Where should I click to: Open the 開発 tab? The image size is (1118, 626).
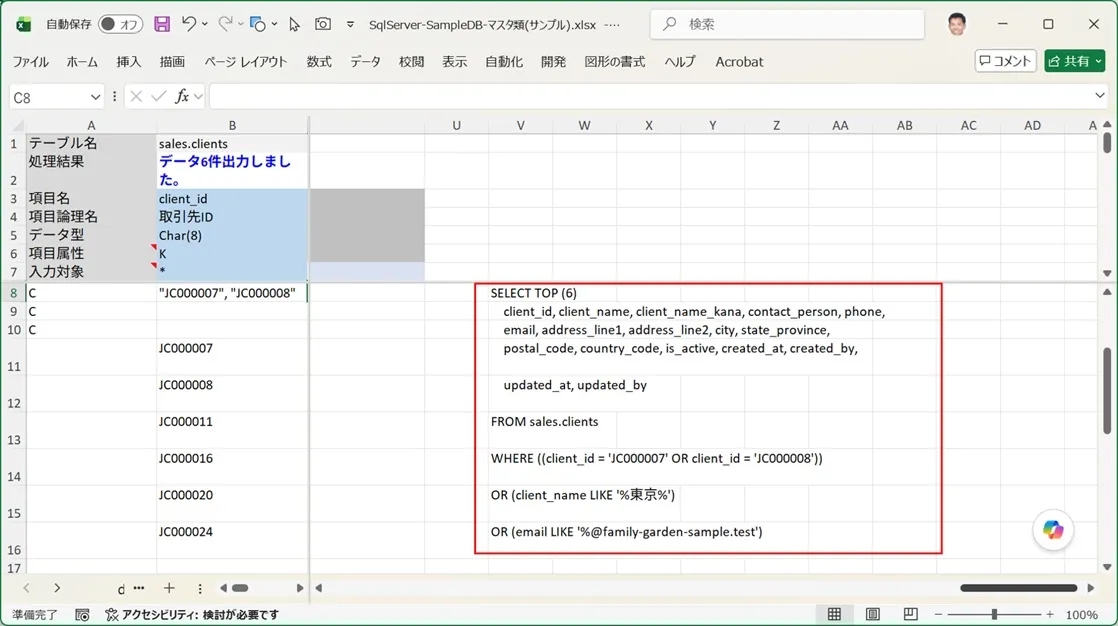point(553,62)
